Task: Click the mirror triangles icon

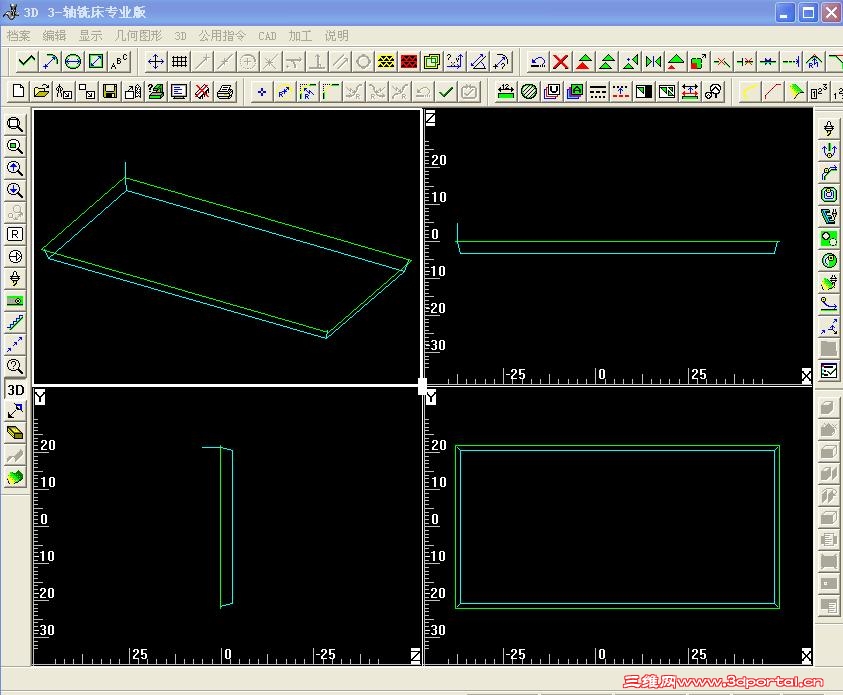Action: 653,62
